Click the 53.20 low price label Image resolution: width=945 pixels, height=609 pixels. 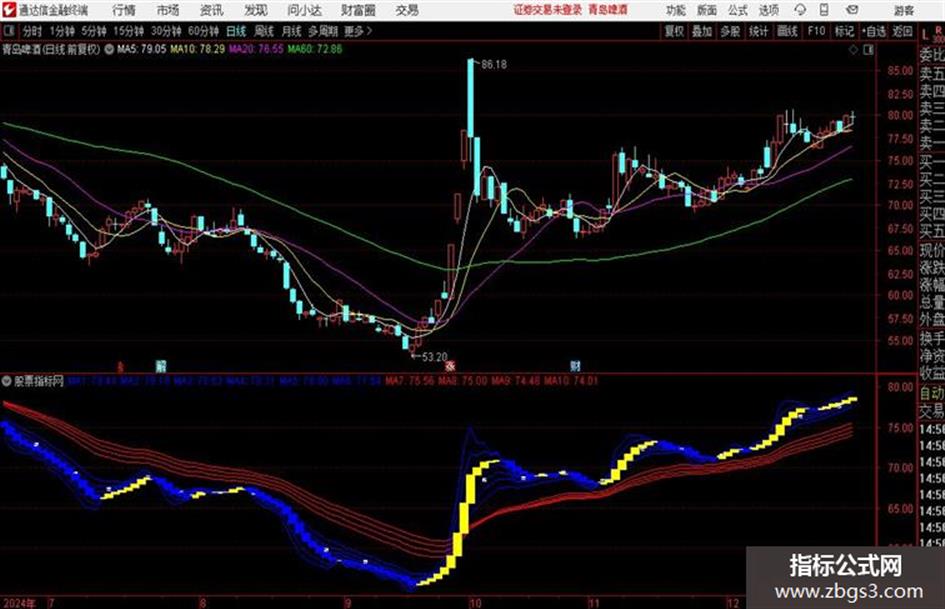point(435,357)
